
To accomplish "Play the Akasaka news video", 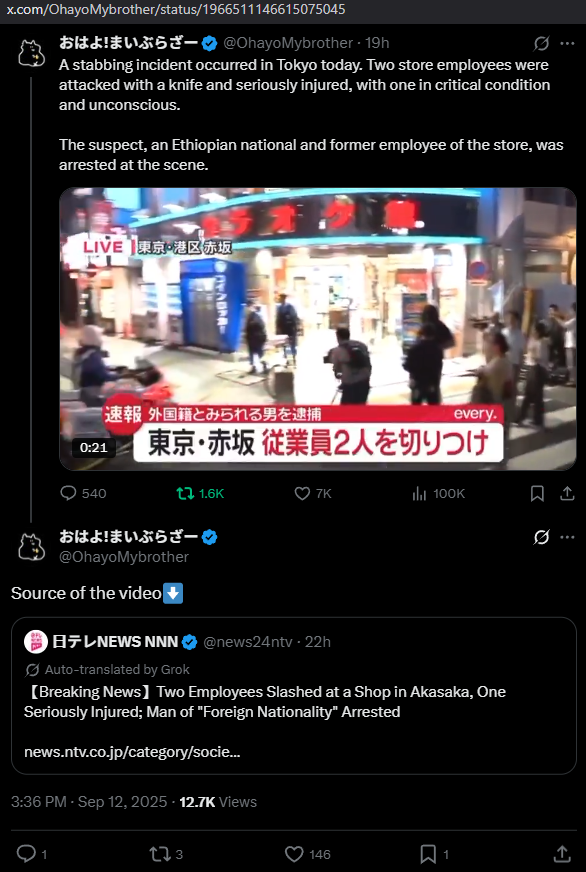I will pos(317,329).
